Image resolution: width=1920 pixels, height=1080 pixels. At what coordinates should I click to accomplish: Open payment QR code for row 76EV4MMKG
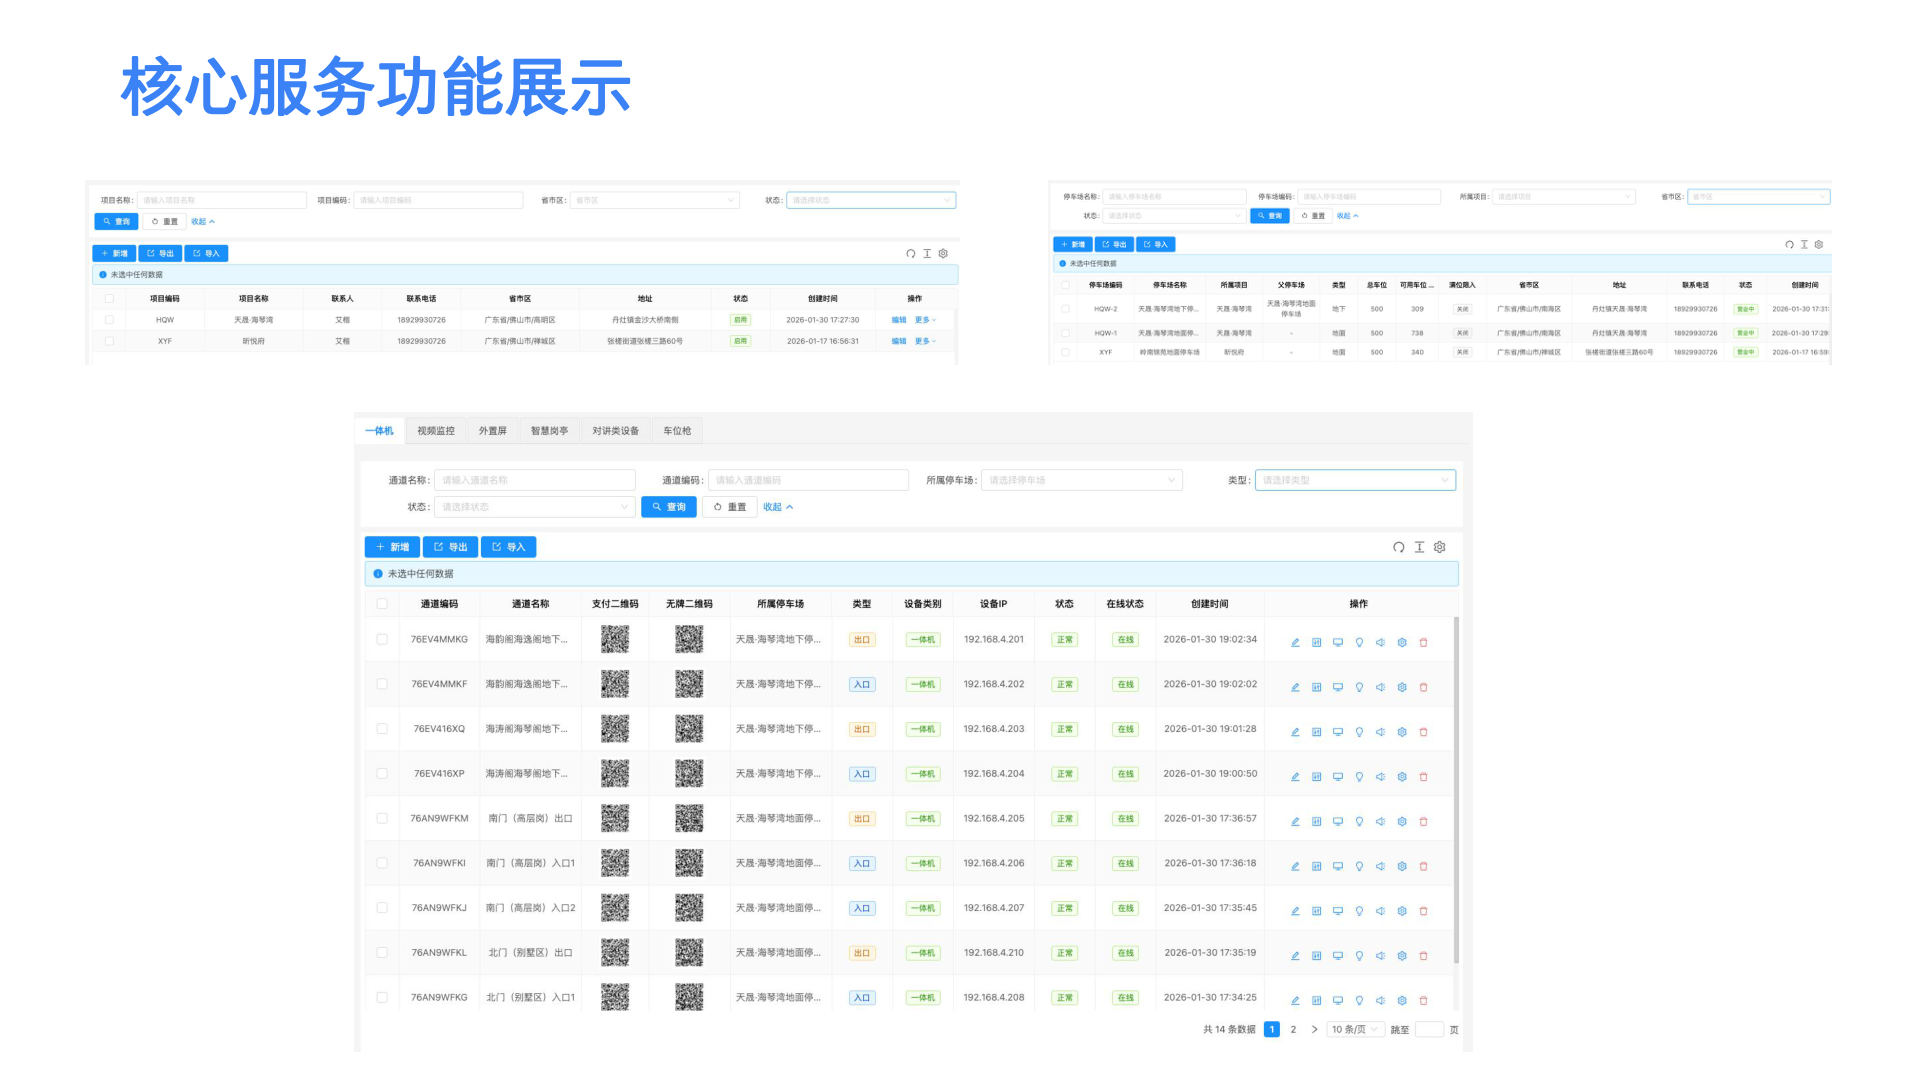point(615,639)
